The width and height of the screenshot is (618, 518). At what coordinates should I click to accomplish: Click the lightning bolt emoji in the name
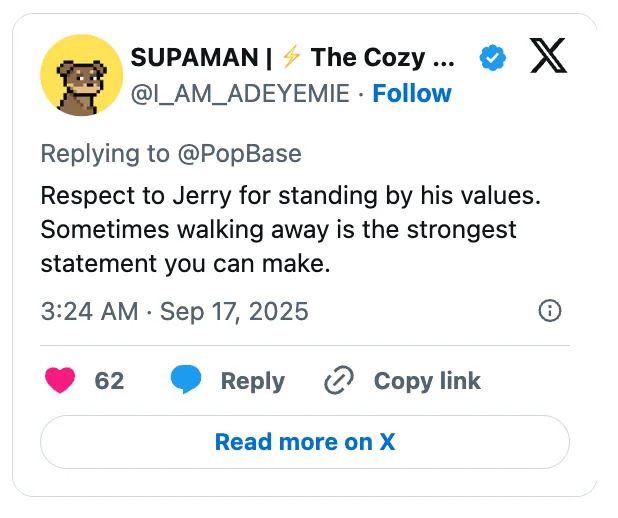click(x=291, y=58)
